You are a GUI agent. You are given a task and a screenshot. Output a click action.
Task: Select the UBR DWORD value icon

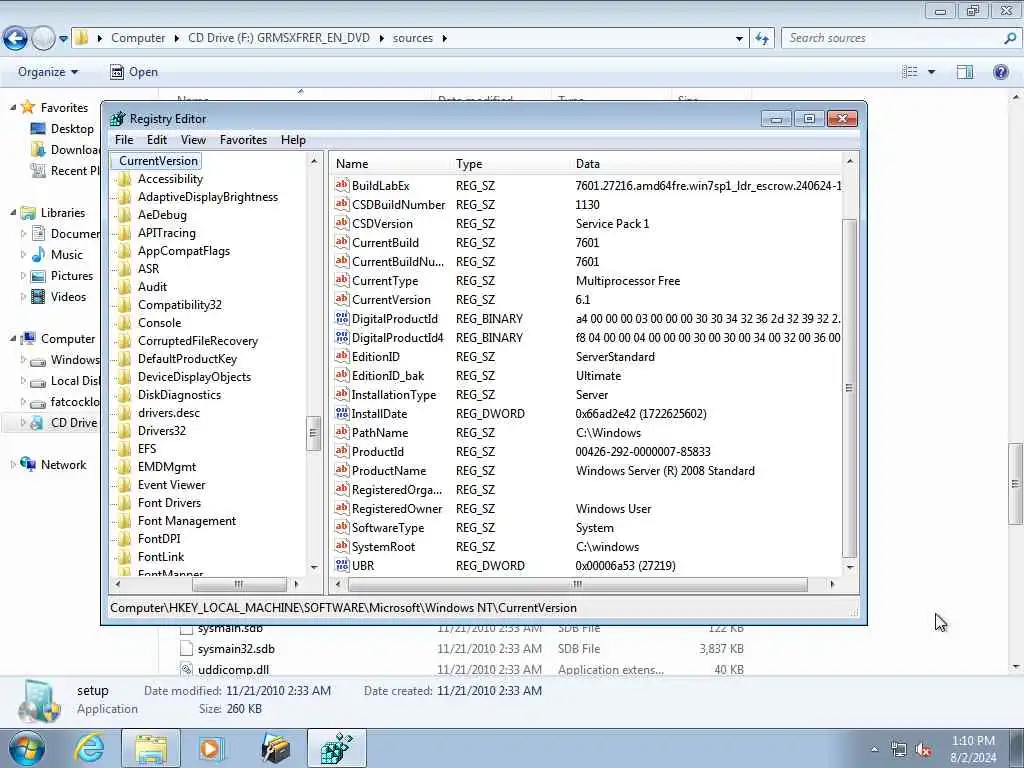(342, 566)
